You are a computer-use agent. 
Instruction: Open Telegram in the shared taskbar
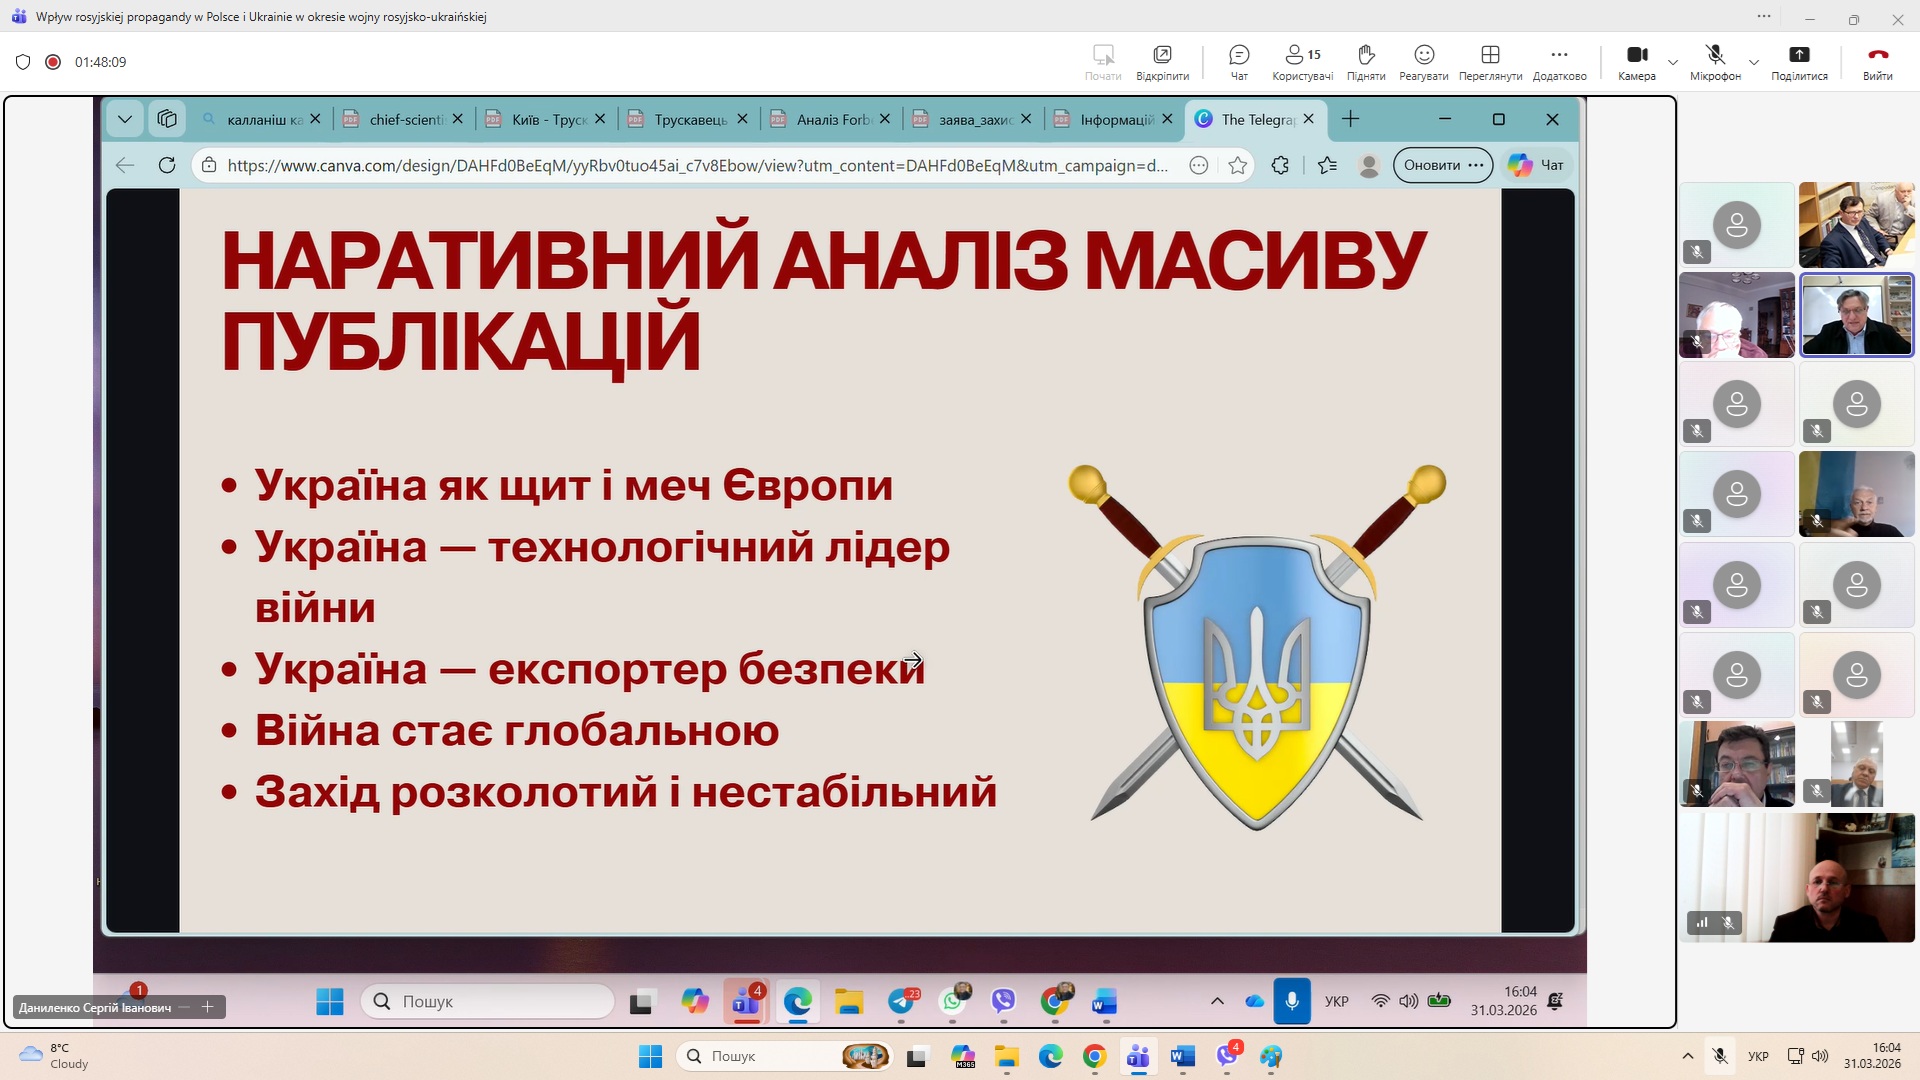[x=902, y=1001]
